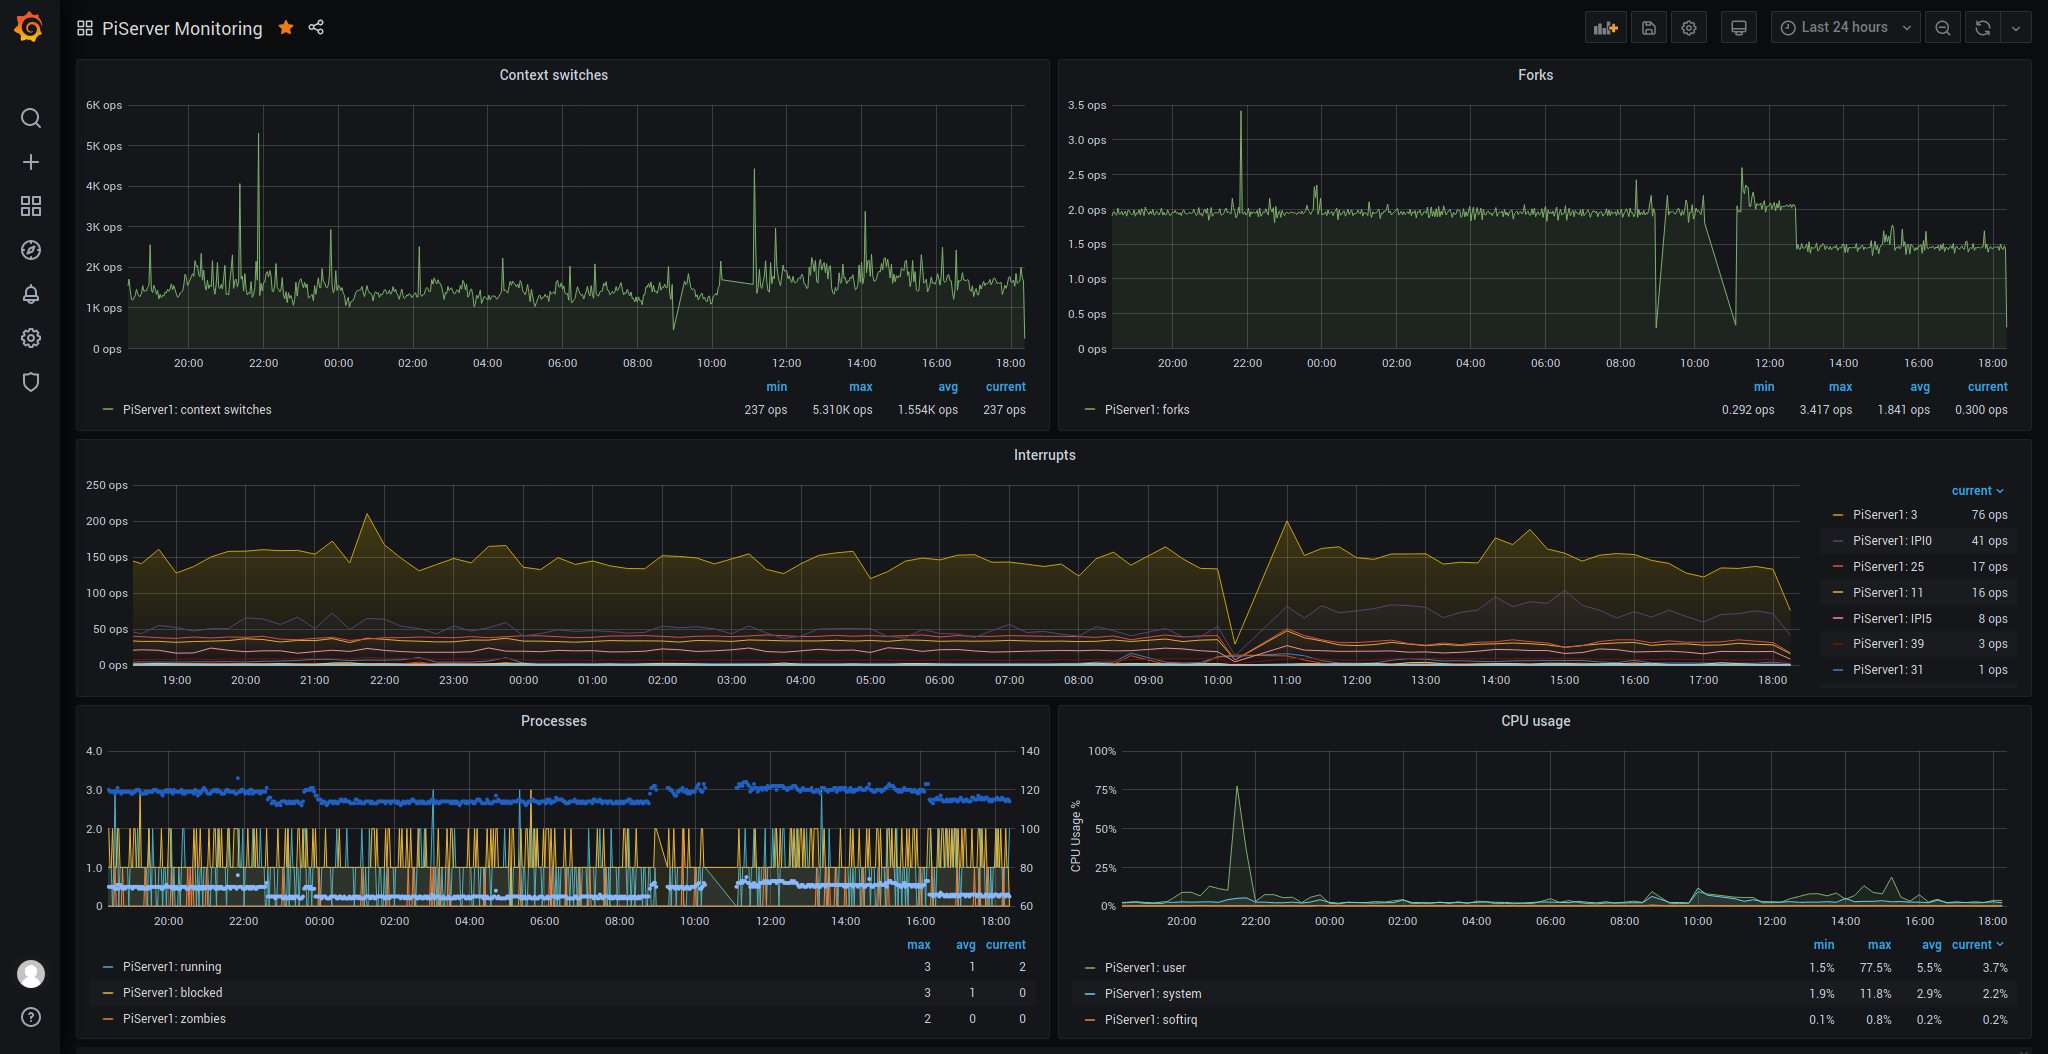The width and height of the screenshot is (2048, 1054).
Task: Click the Add panel icon
Action: 1605,28
